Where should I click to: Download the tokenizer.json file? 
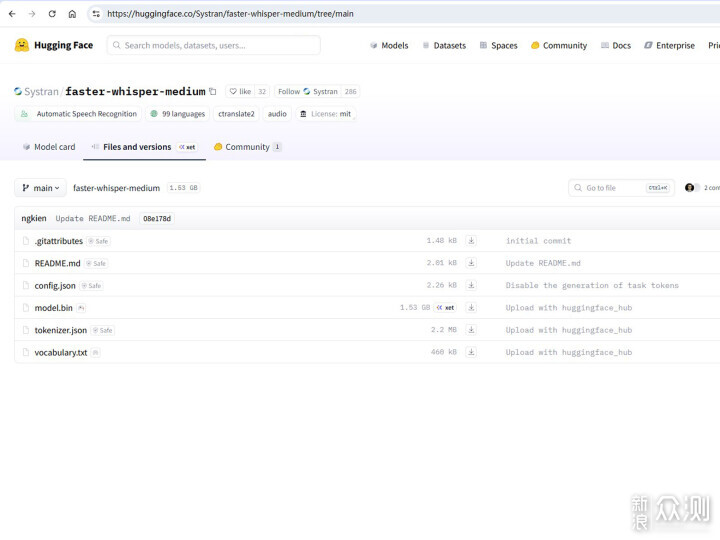[x=471, y=330]
